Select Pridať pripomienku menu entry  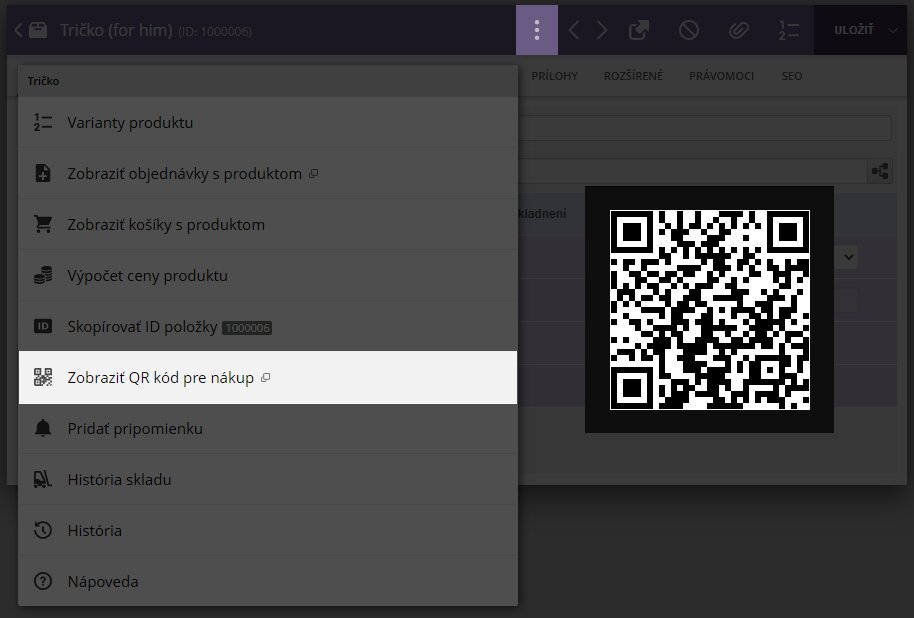coord(268,429)
